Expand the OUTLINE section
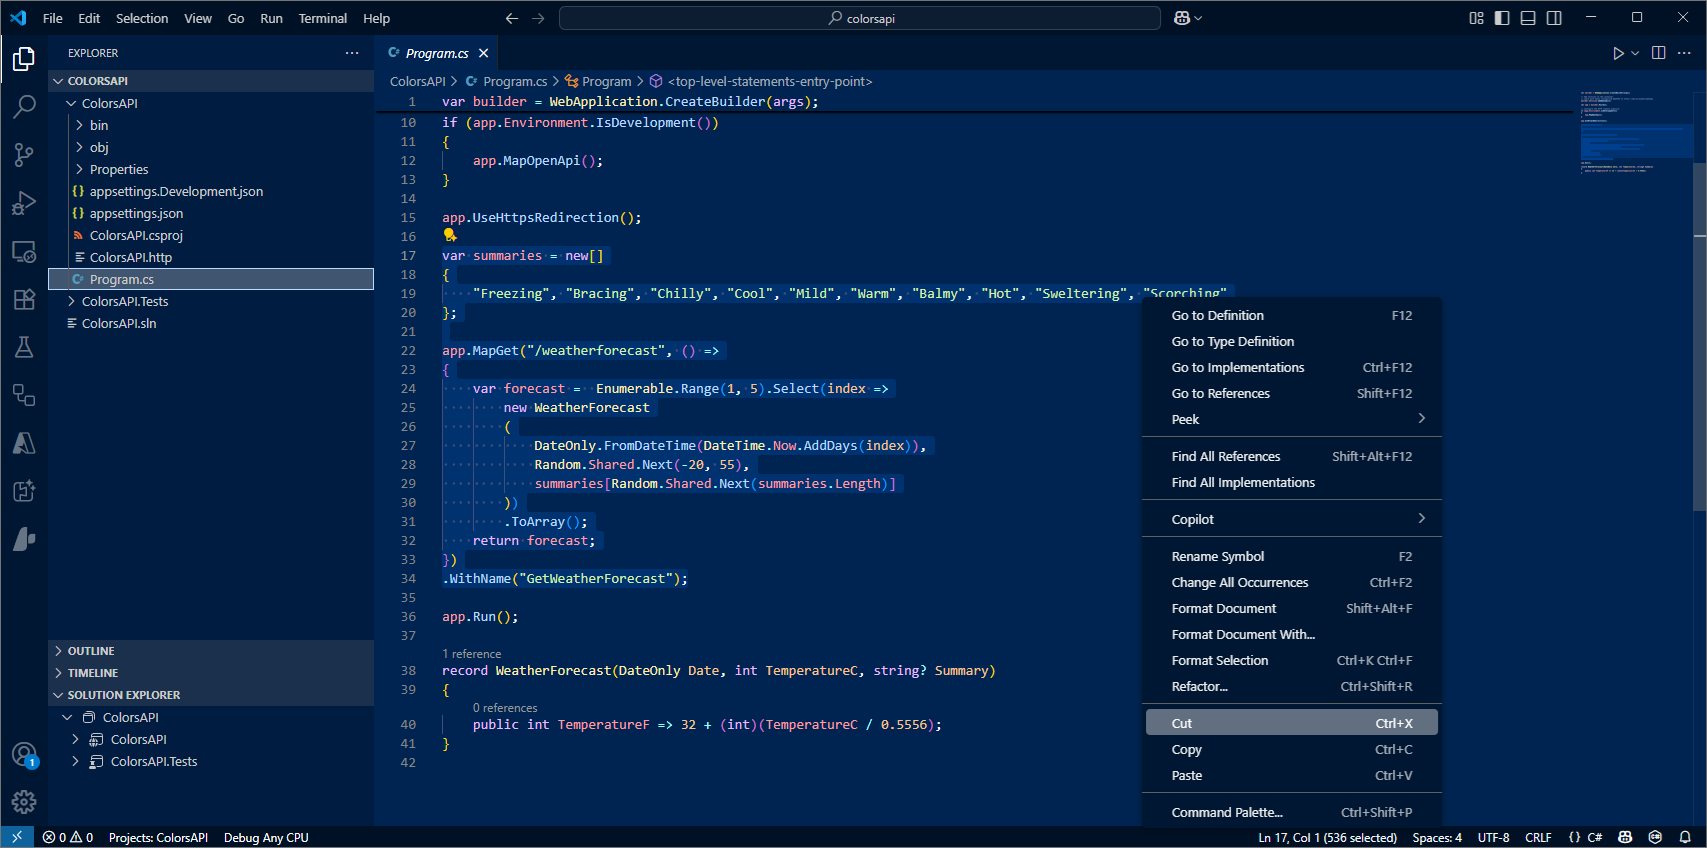1707x848 pixels. pos(91,651)
